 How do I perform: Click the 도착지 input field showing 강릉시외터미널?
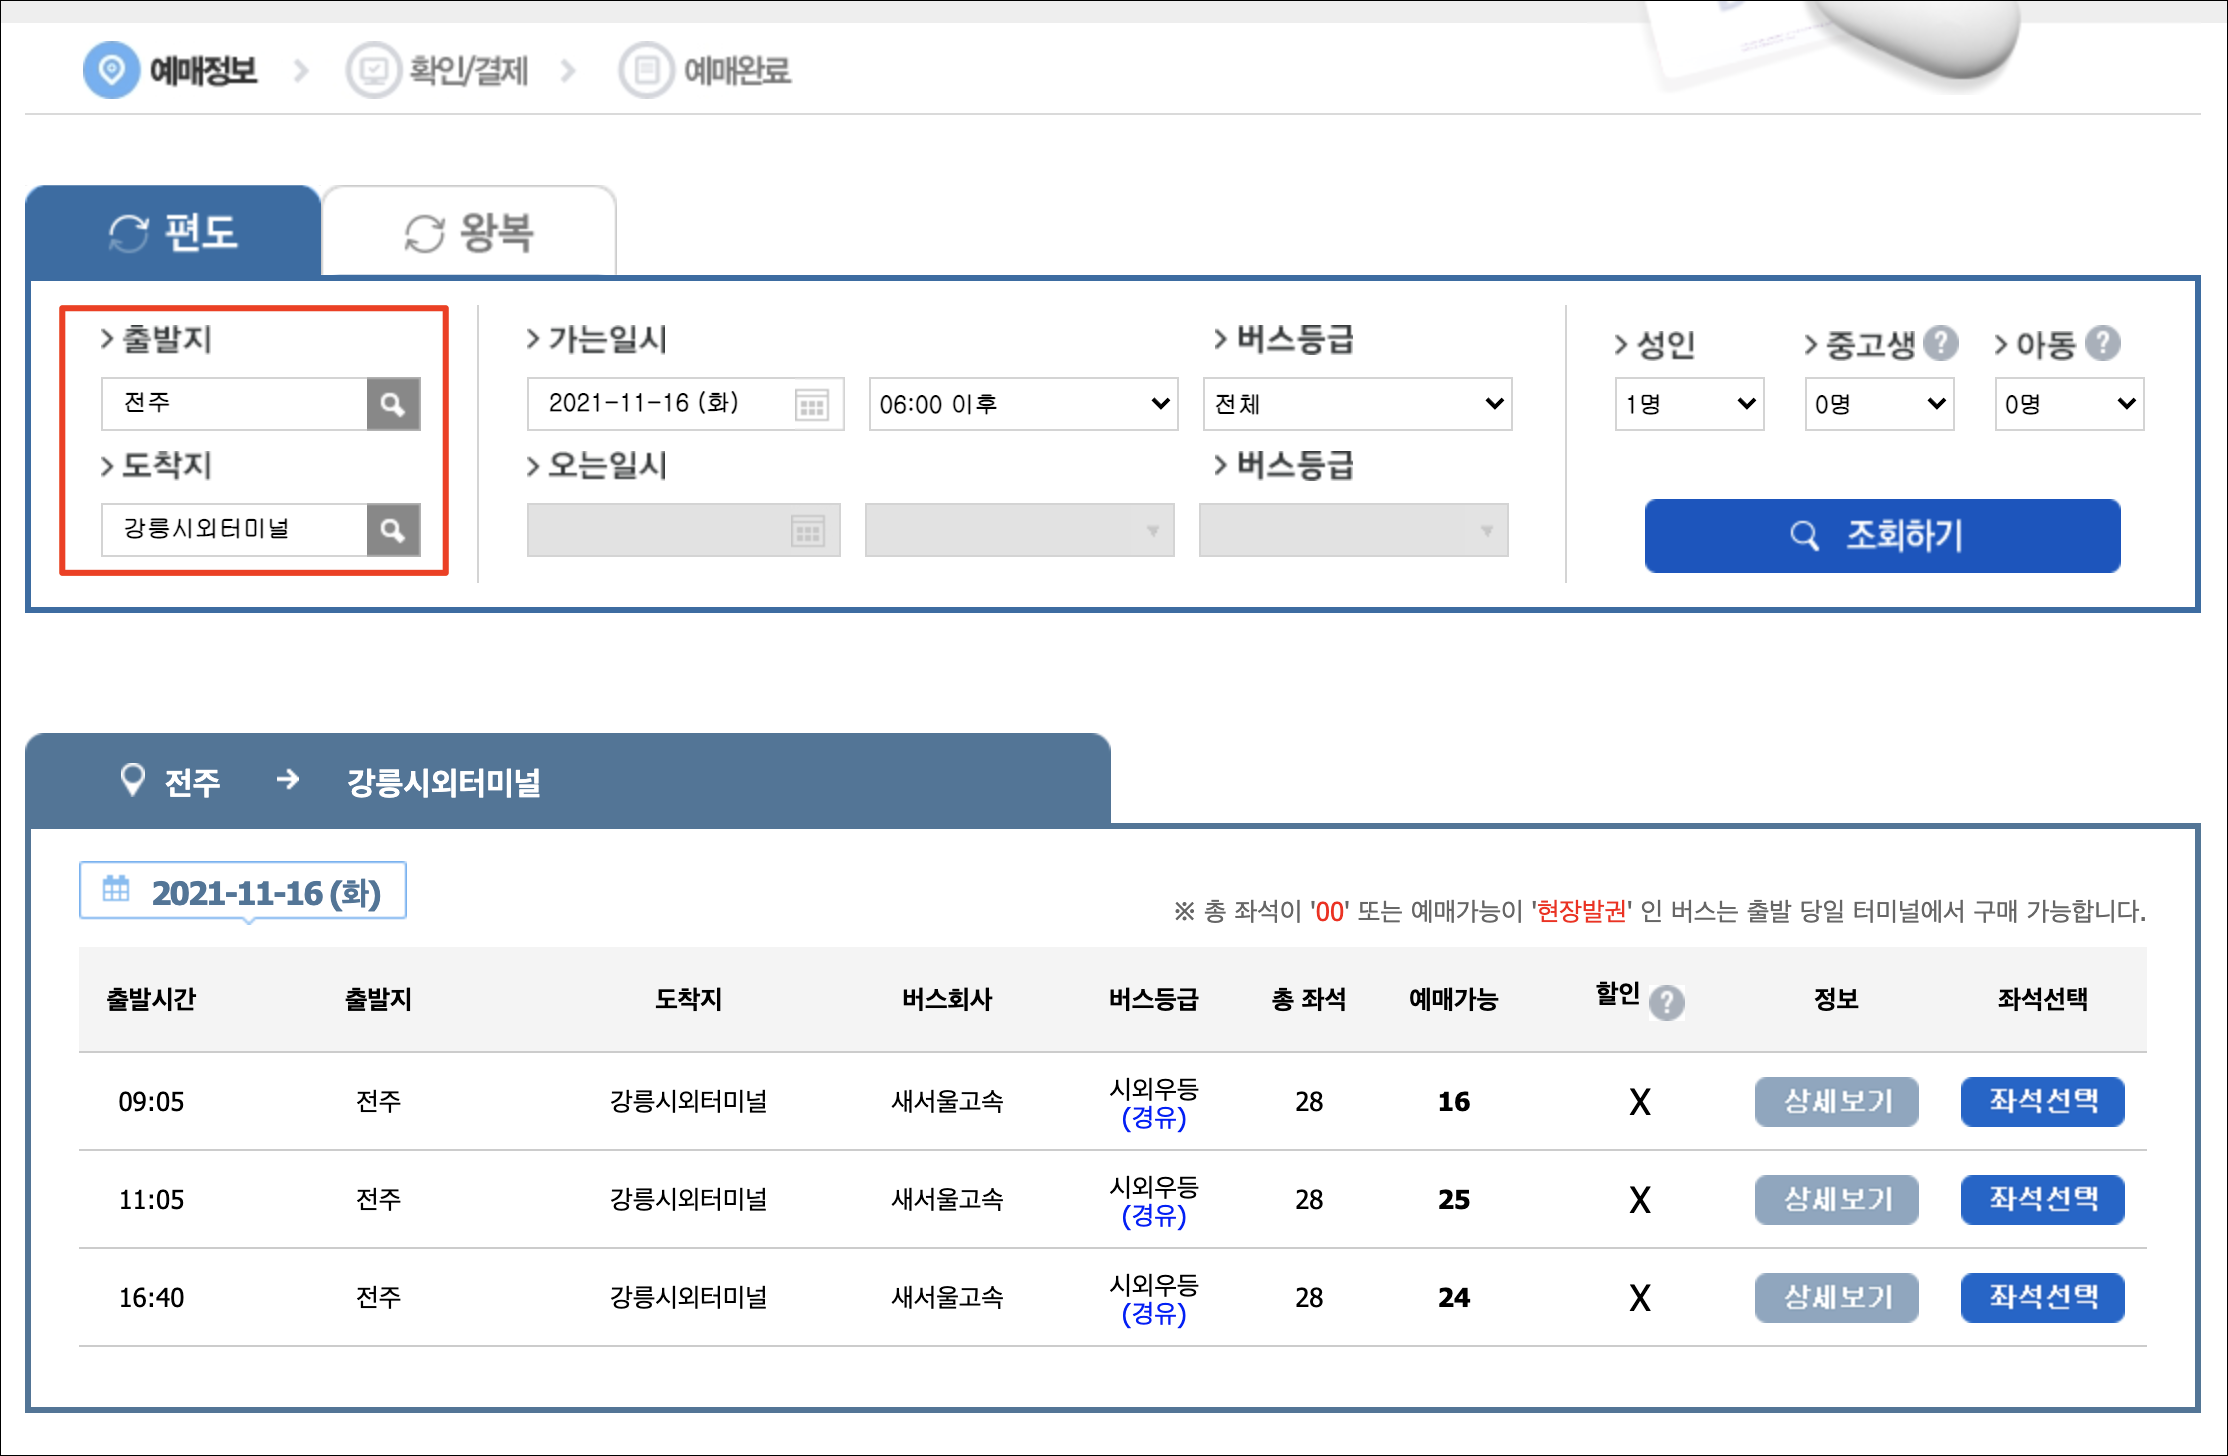pyautogui.click(x=234, y=530)
